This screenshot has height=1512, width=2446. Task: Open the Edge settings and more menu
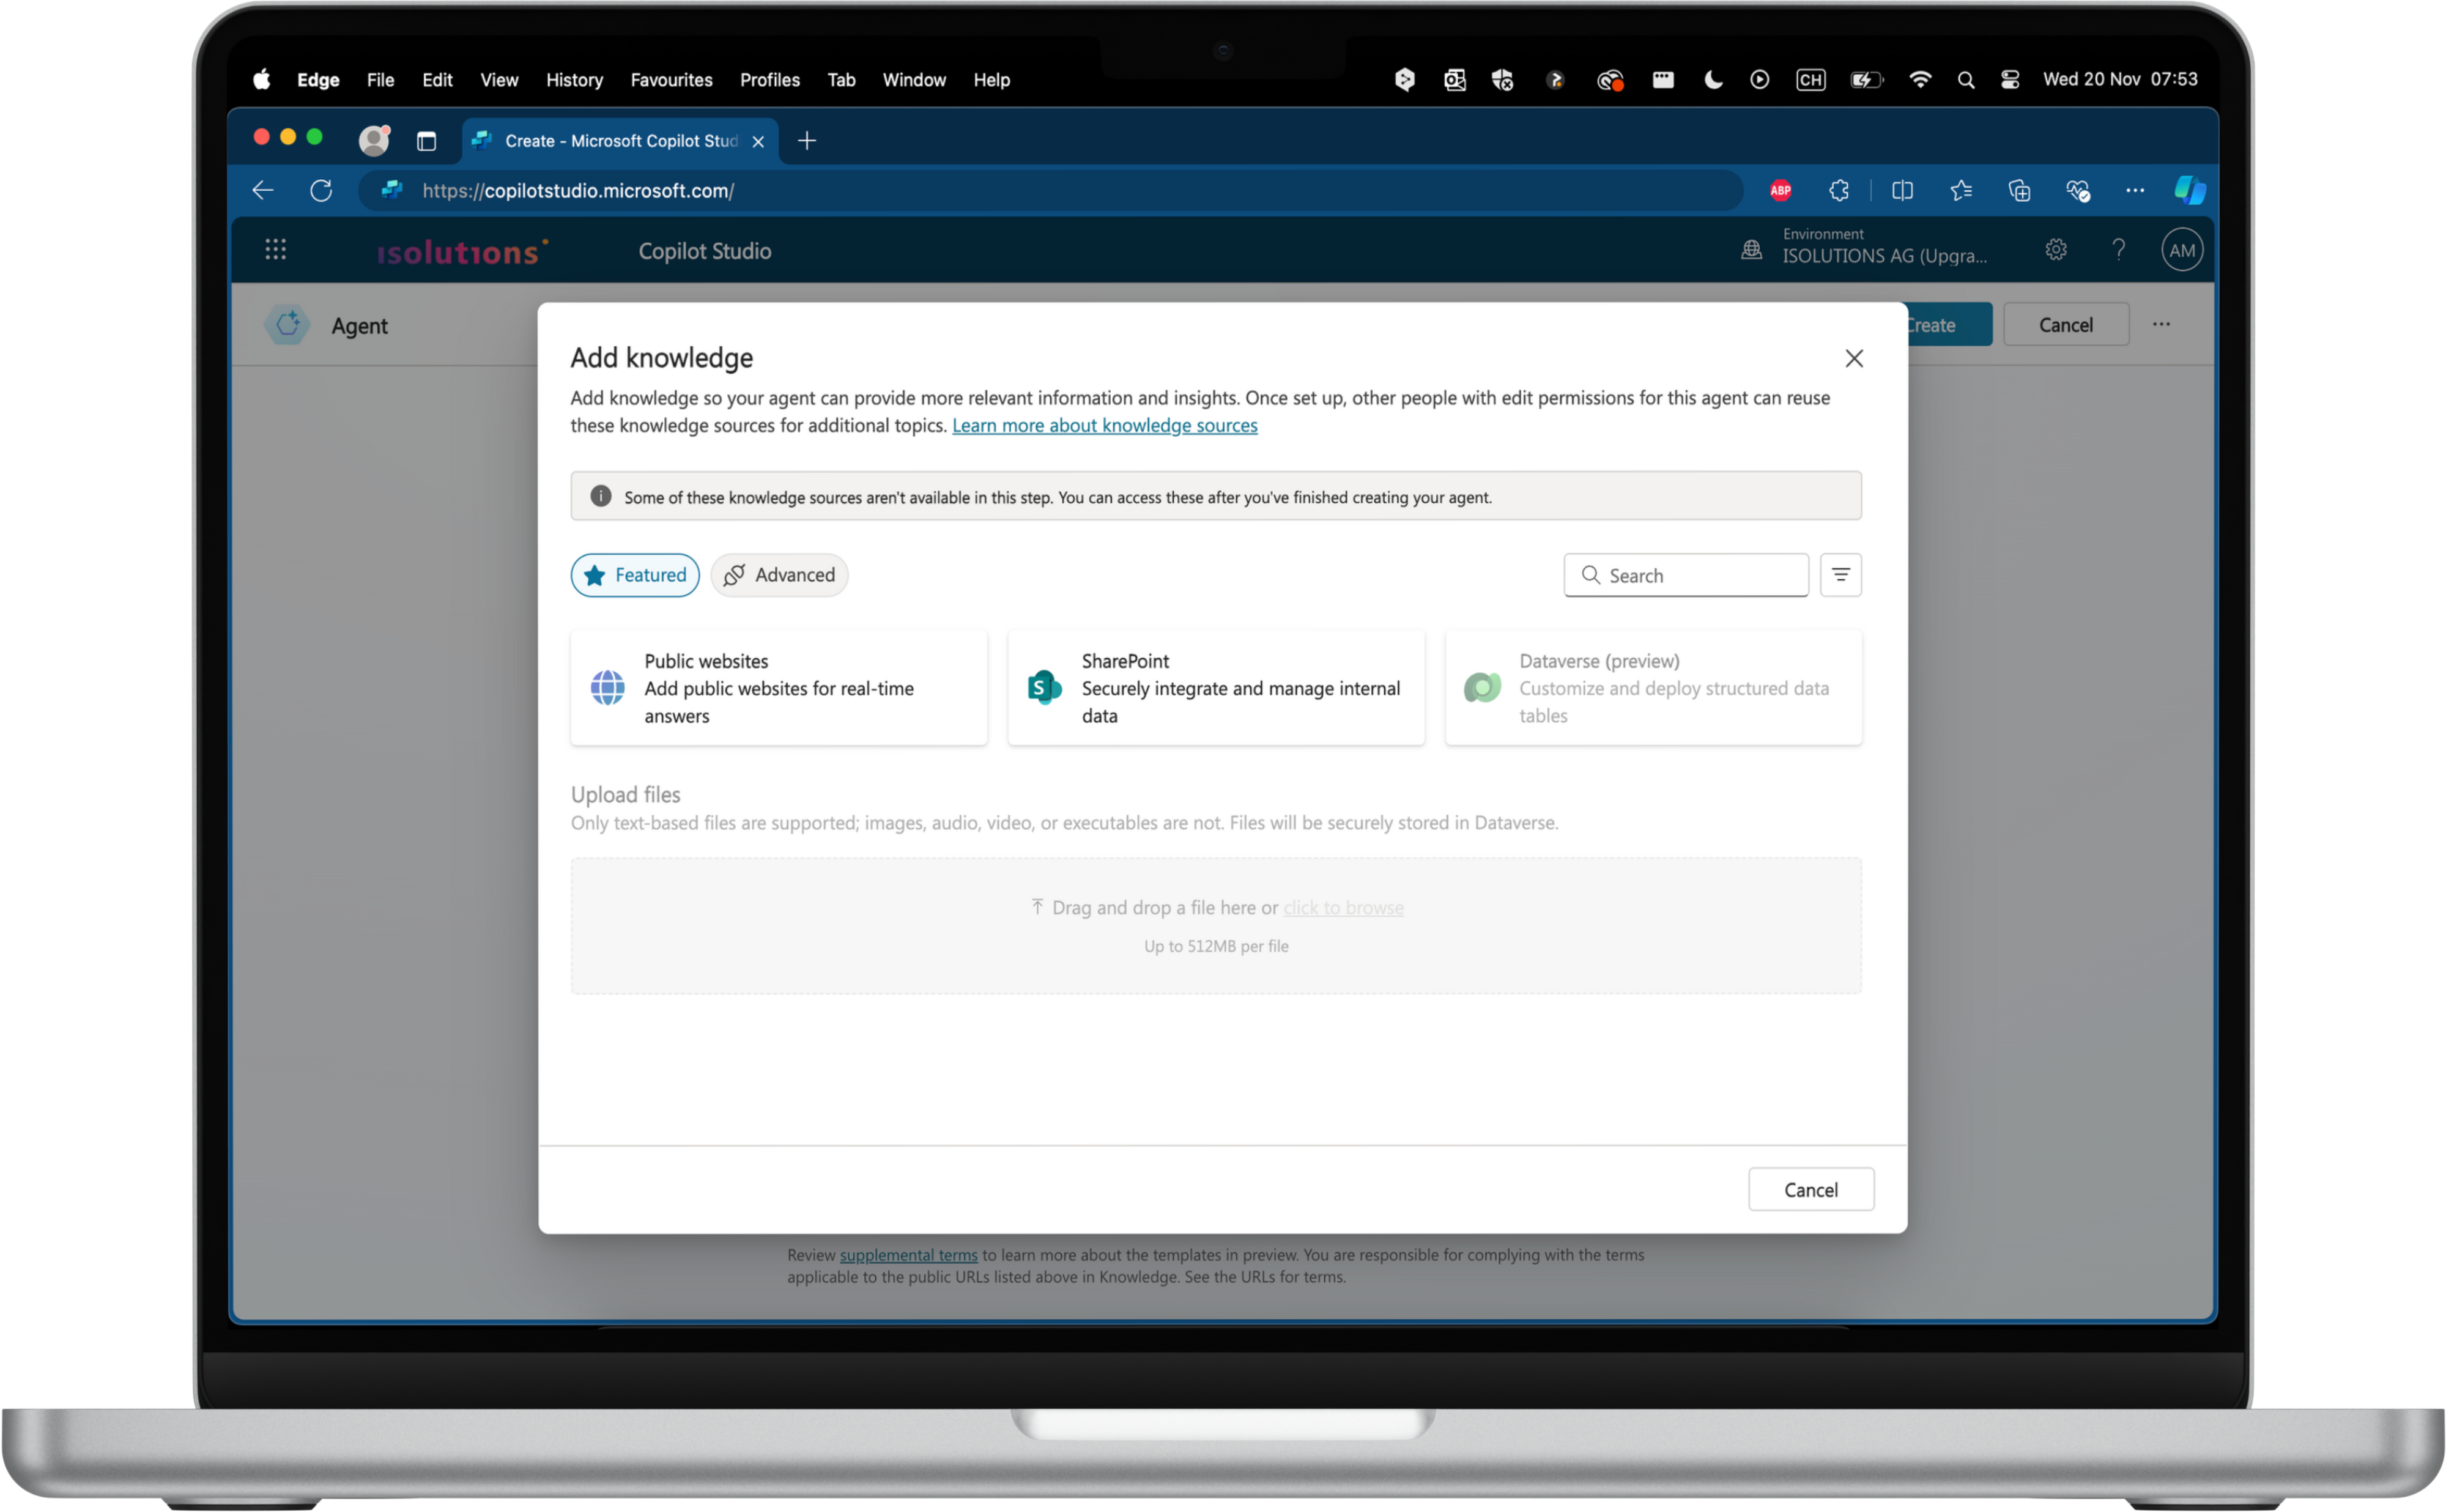(x=2134, y=190)
